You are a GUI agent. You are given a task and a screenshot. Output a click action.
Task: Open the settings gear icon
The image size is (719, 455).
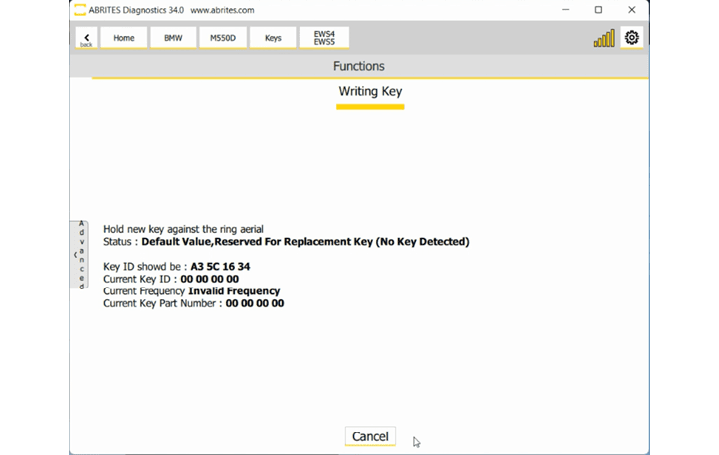click(x=632, y=38)
